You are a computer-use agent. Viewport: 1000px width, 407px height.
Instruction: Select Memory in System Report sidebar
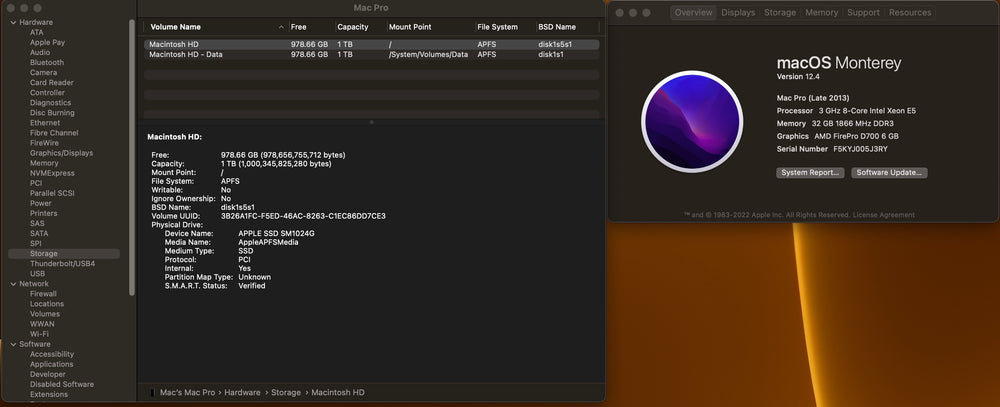pos(44,163)
